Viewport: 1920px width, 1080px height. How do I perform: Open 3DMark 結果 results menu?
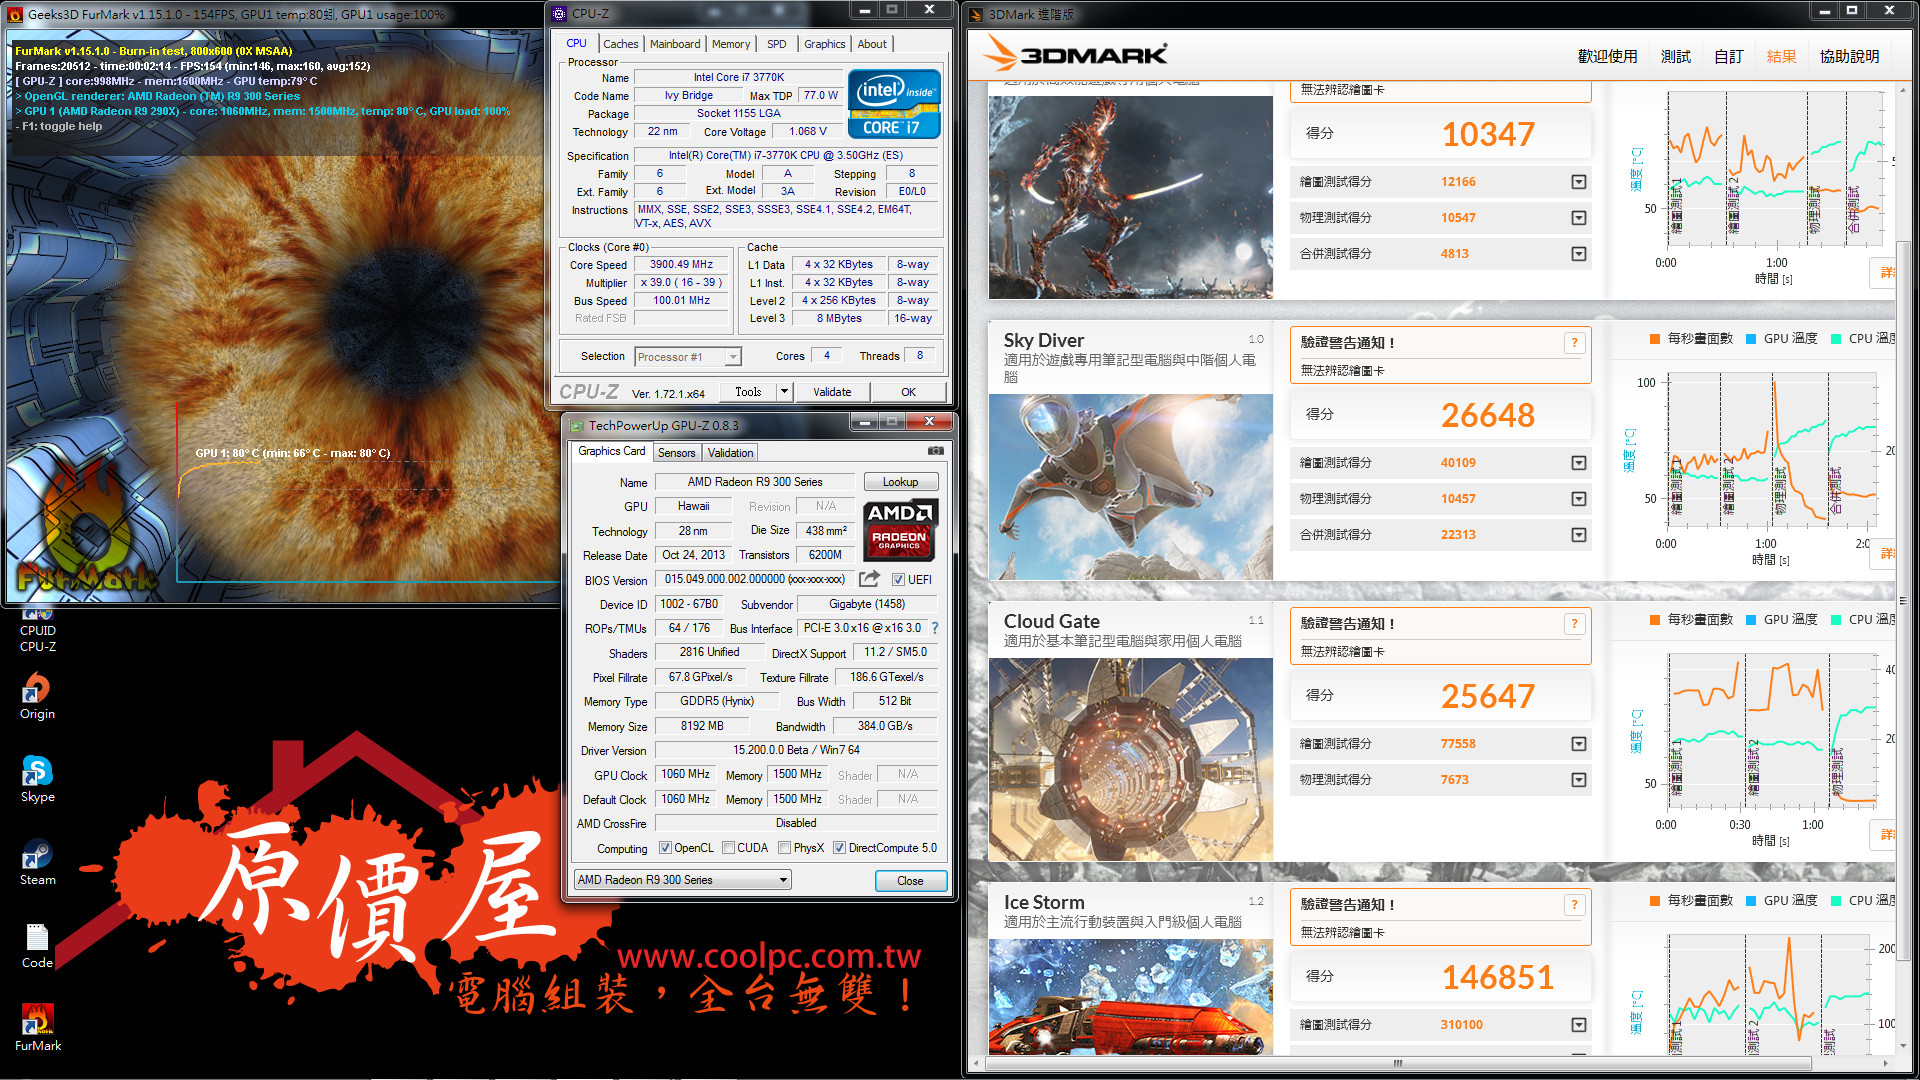[1781, 57]
